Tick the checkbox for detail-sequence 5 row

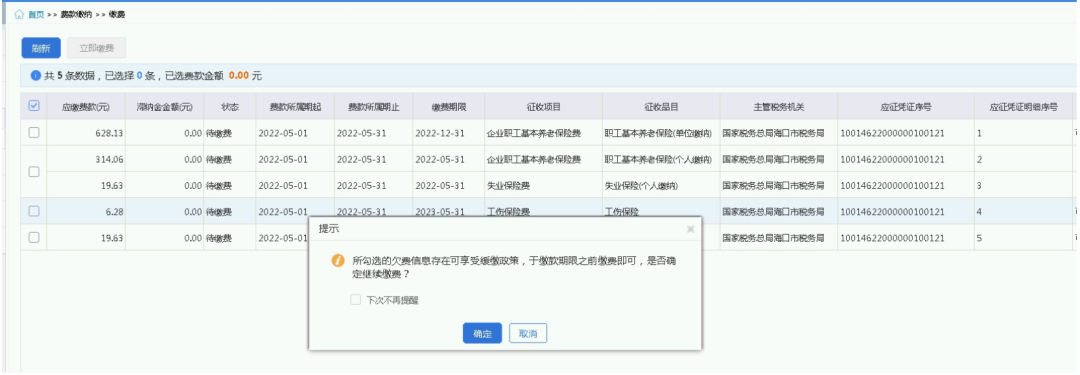pyautogui.click(x=34, y=237)
